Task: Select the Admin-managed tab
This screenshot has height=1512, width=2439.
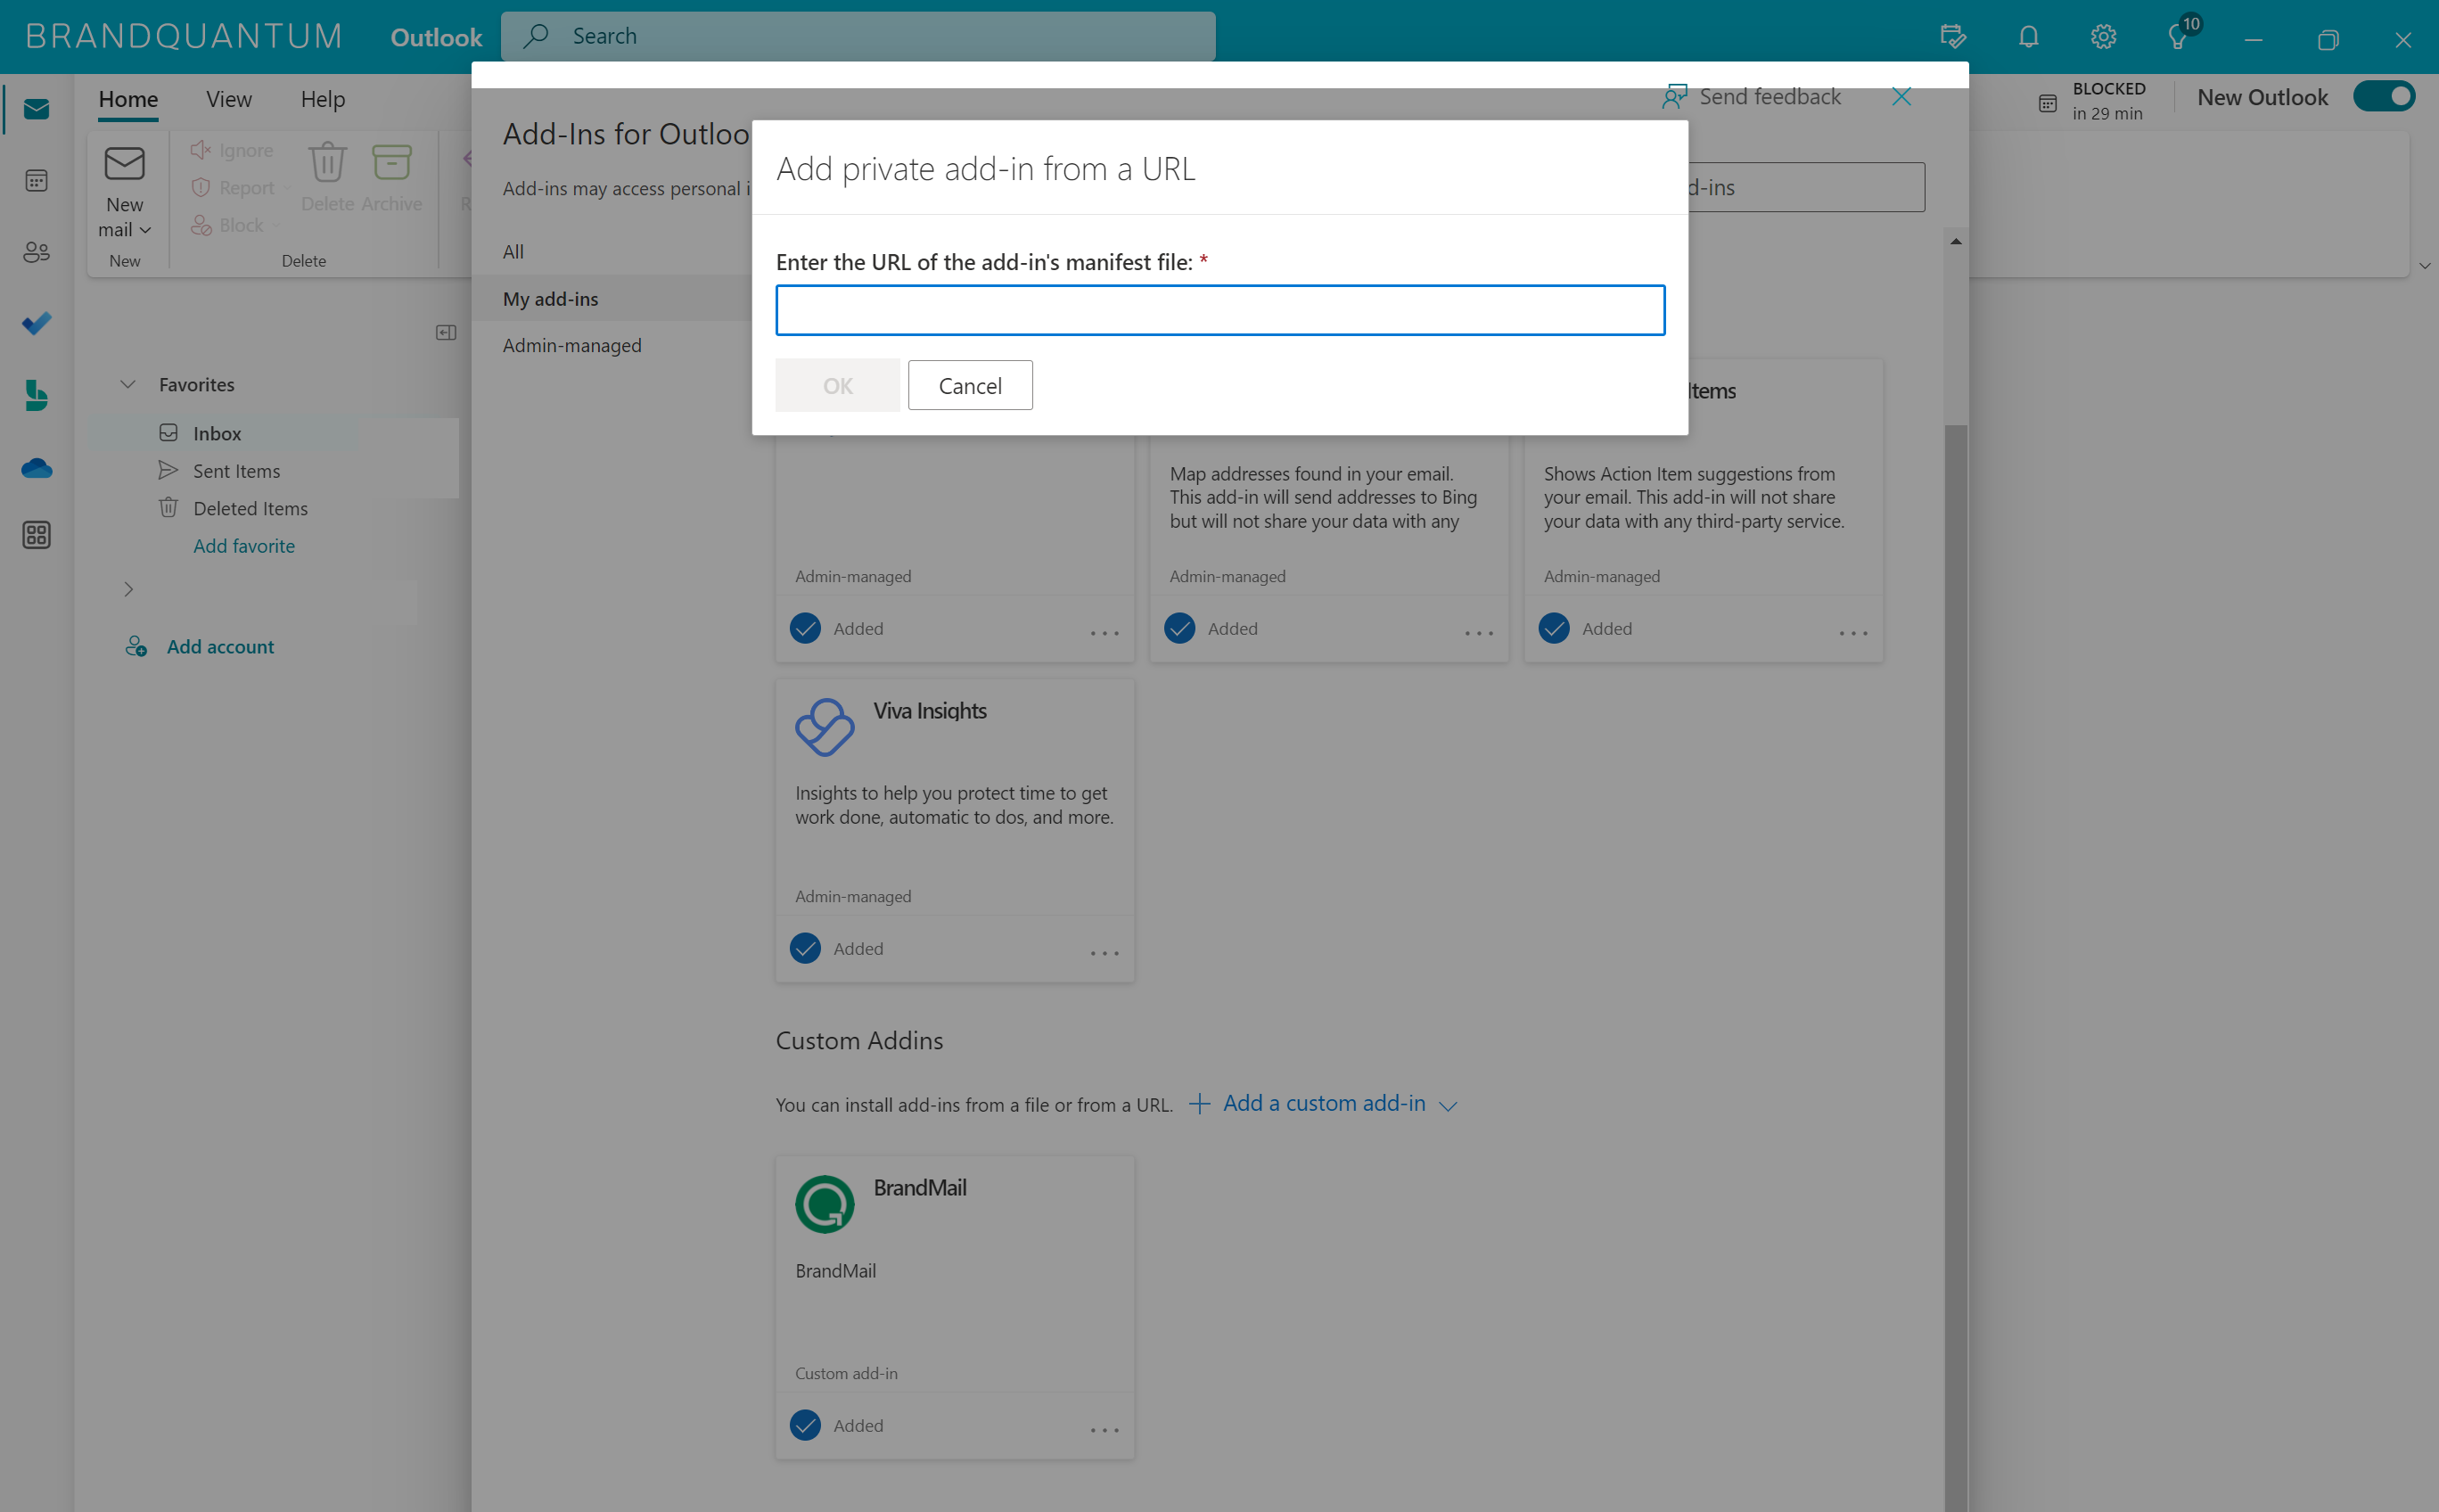Action: pos(570,343)
